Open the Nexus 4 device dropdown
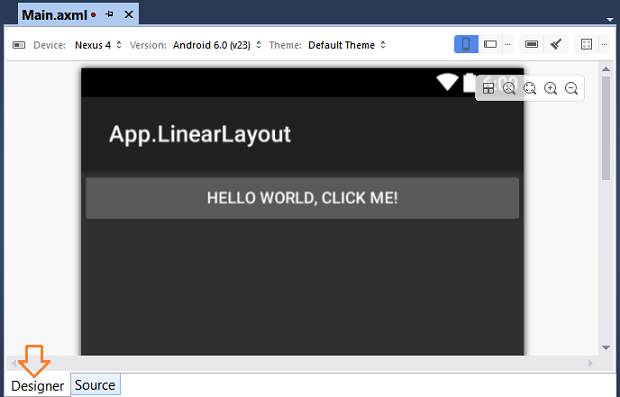Viewport: 620px width, 397px height. click(98, 45)
